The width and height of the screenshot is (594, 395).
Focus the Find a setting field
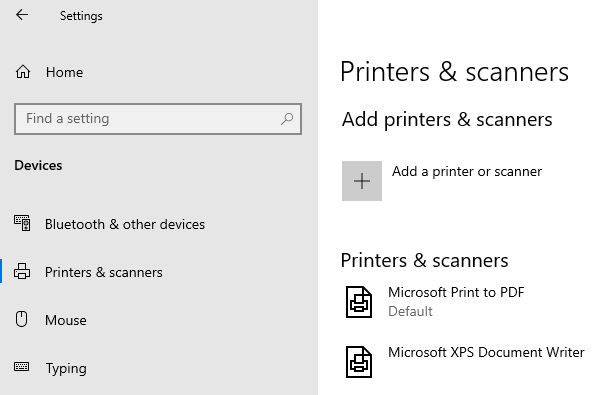158,119
